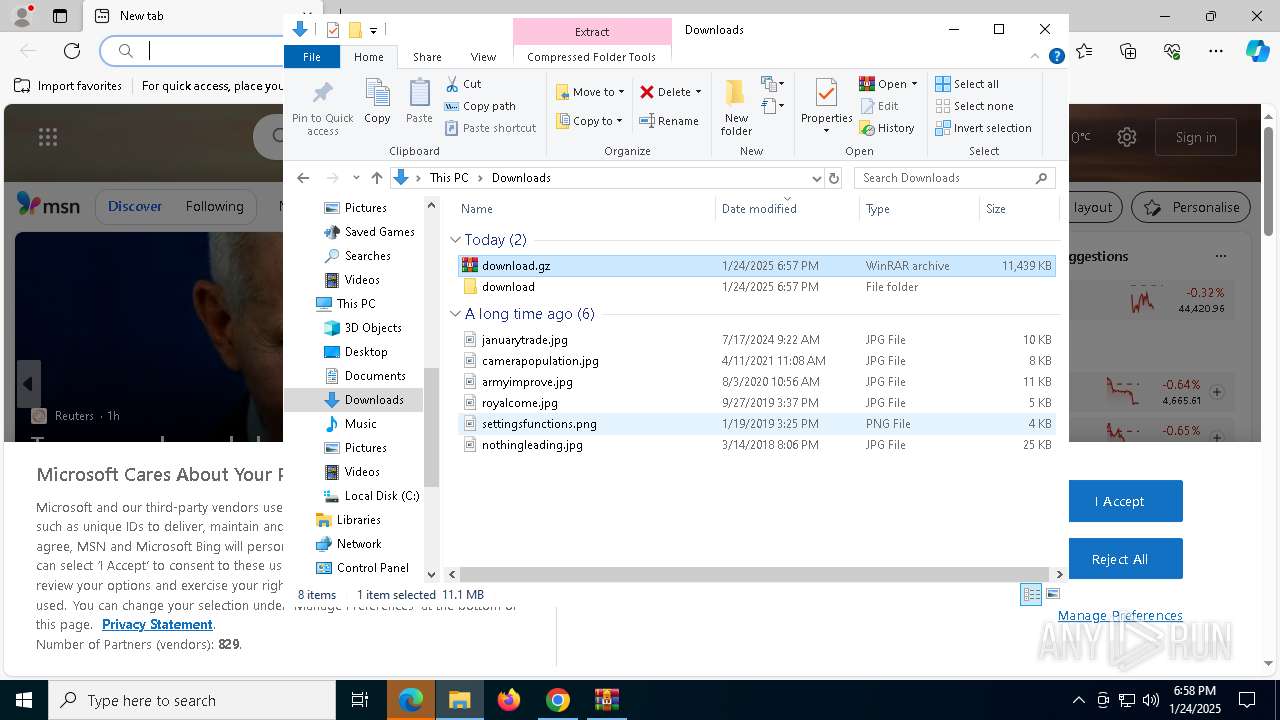
Task: Open MSN settings gear in Edge
Action: coord(1127,137)
